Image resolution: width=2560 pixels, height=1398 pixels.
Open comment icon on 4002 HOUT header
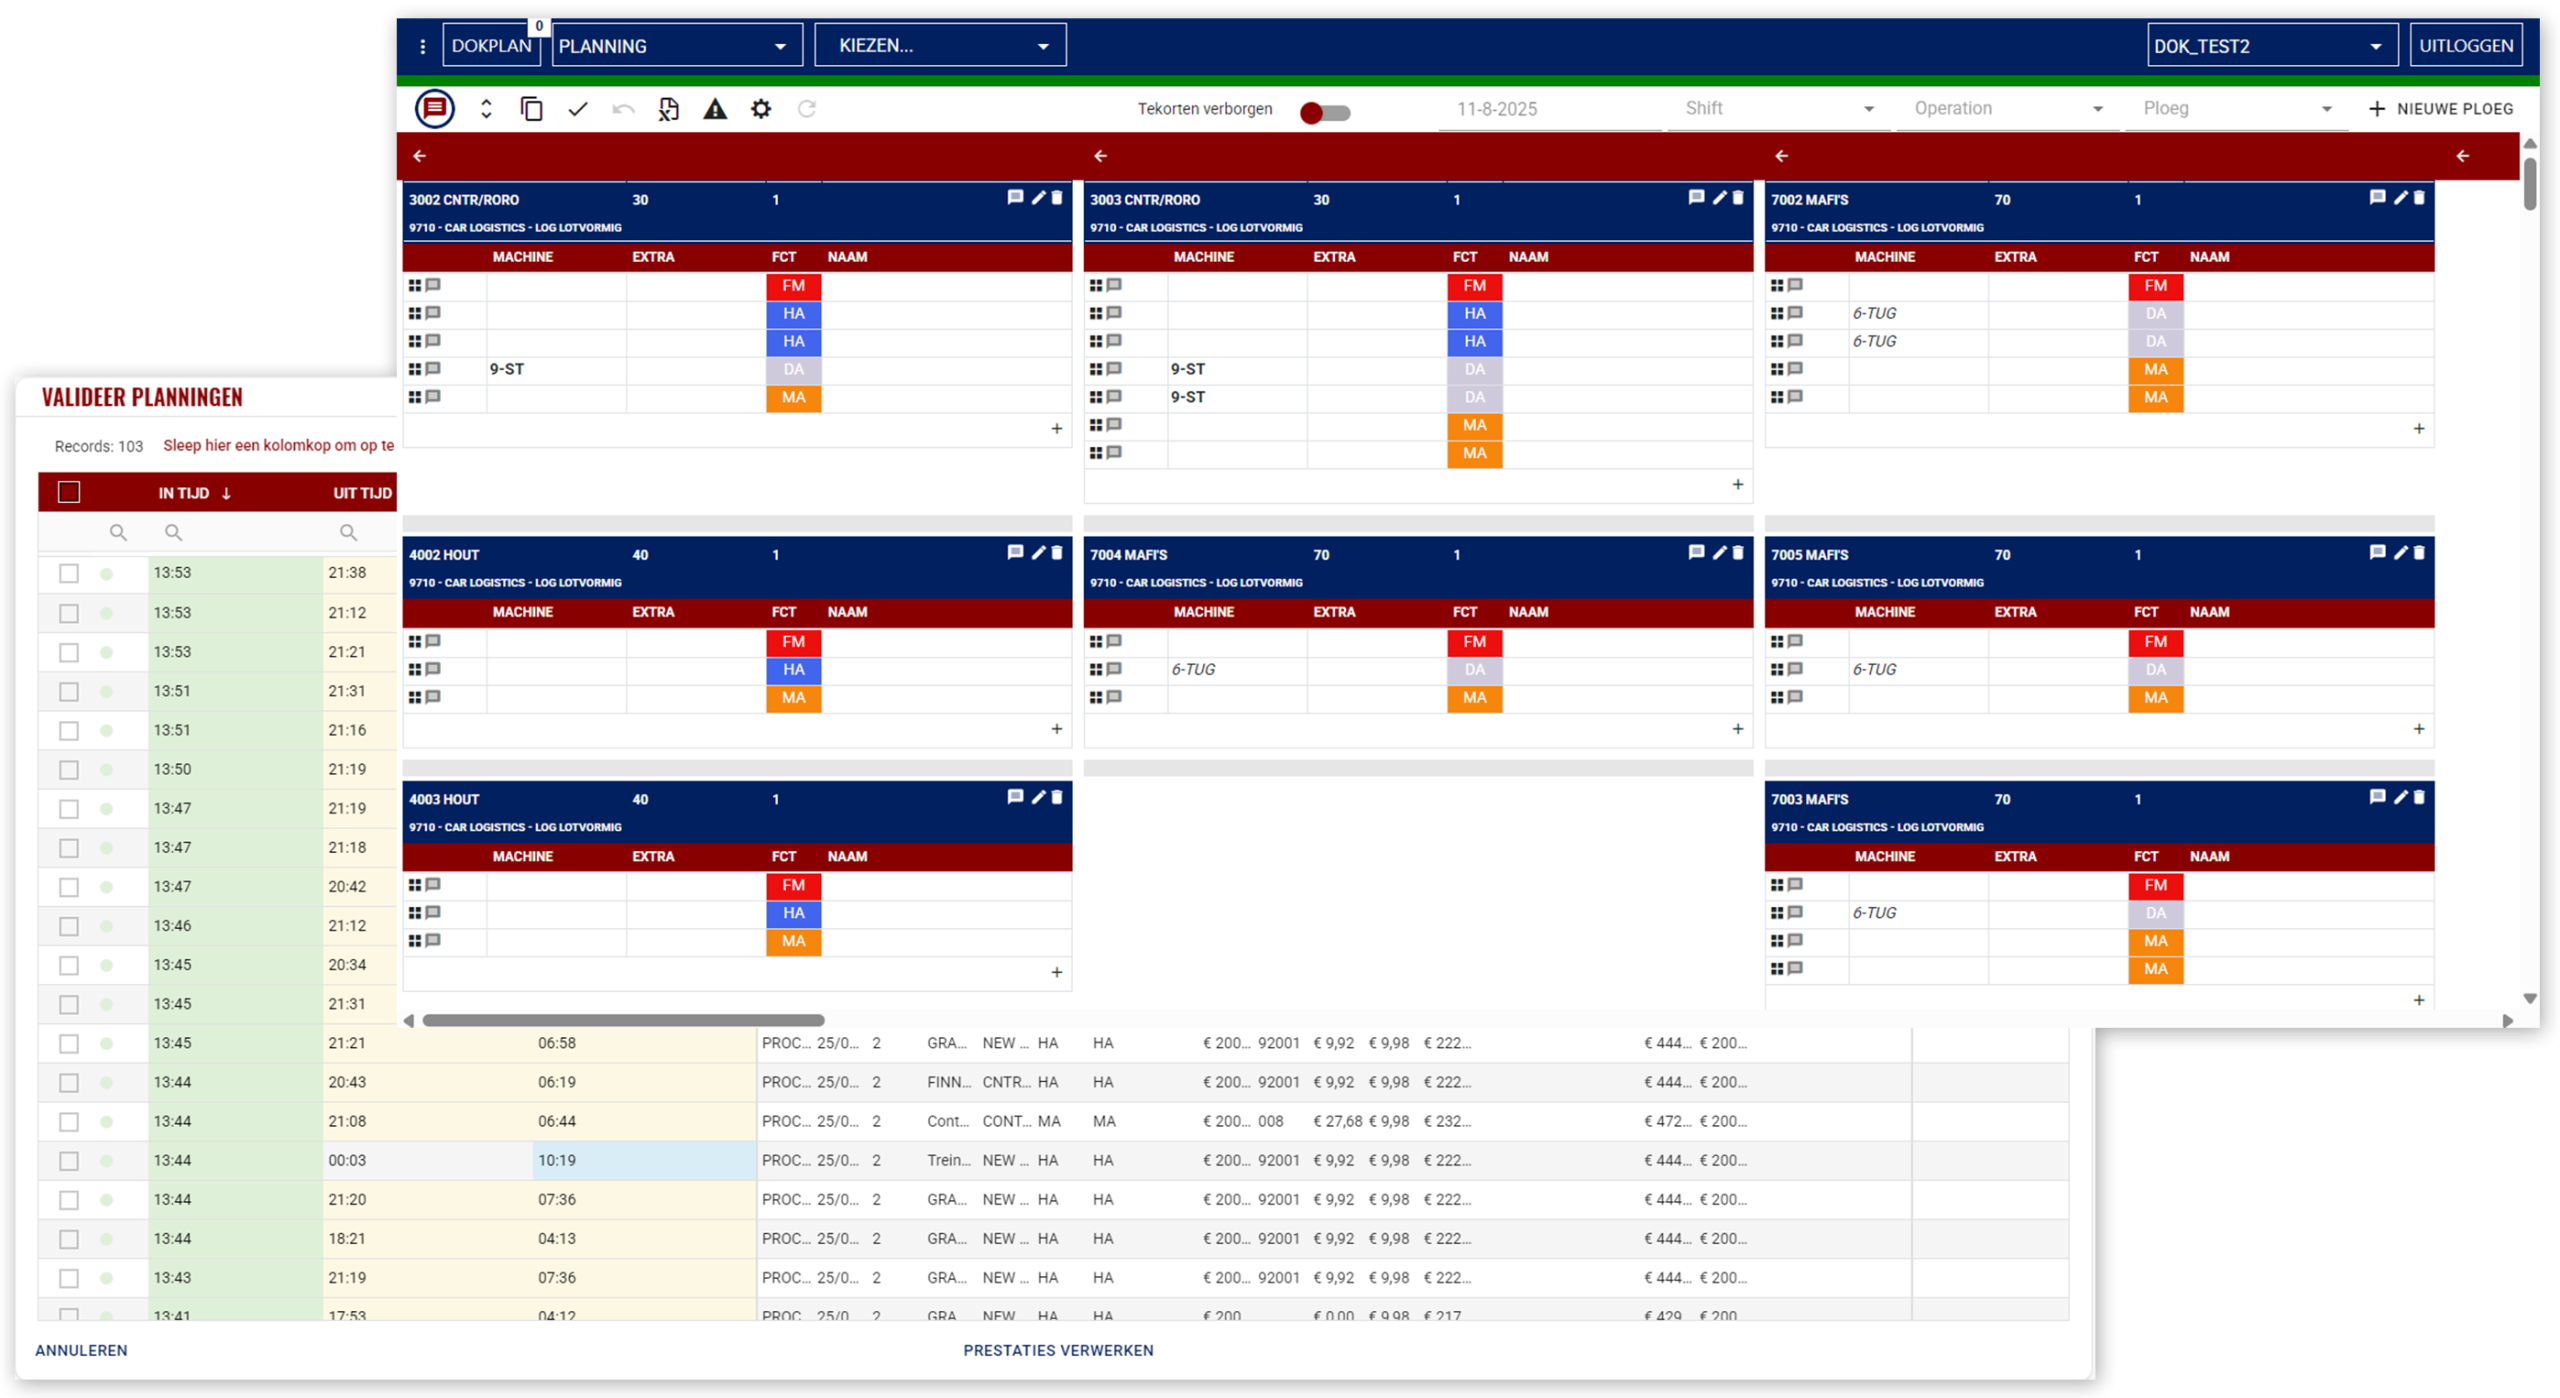[x=1015, y=553]
